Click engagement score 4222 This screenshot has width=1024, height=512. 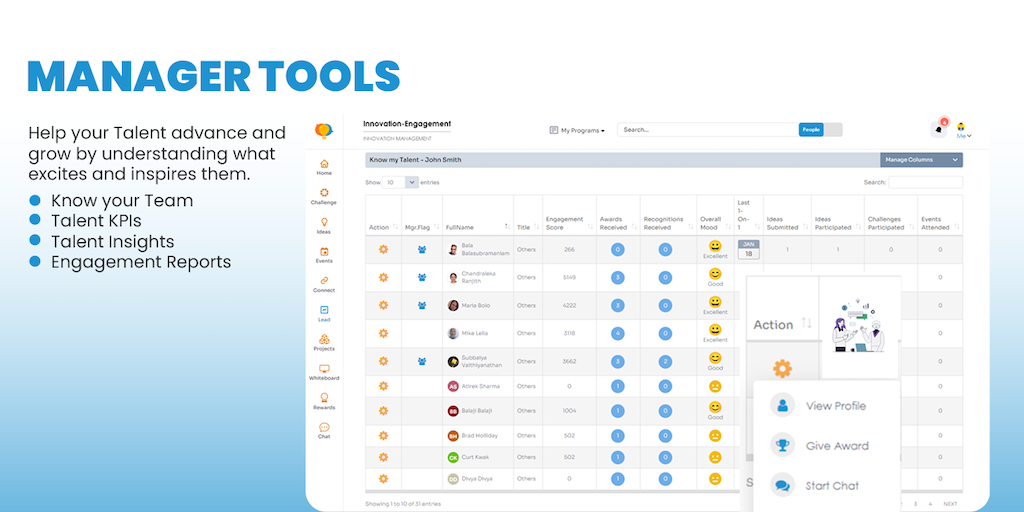[x=569, y=306]
